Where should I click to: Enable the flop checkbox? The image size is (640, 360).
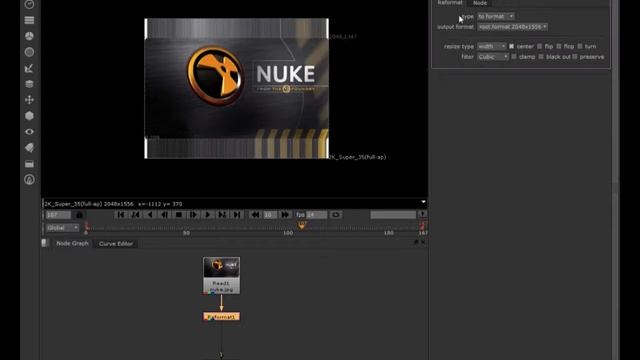pyautogui.click(x=559, y=46)
